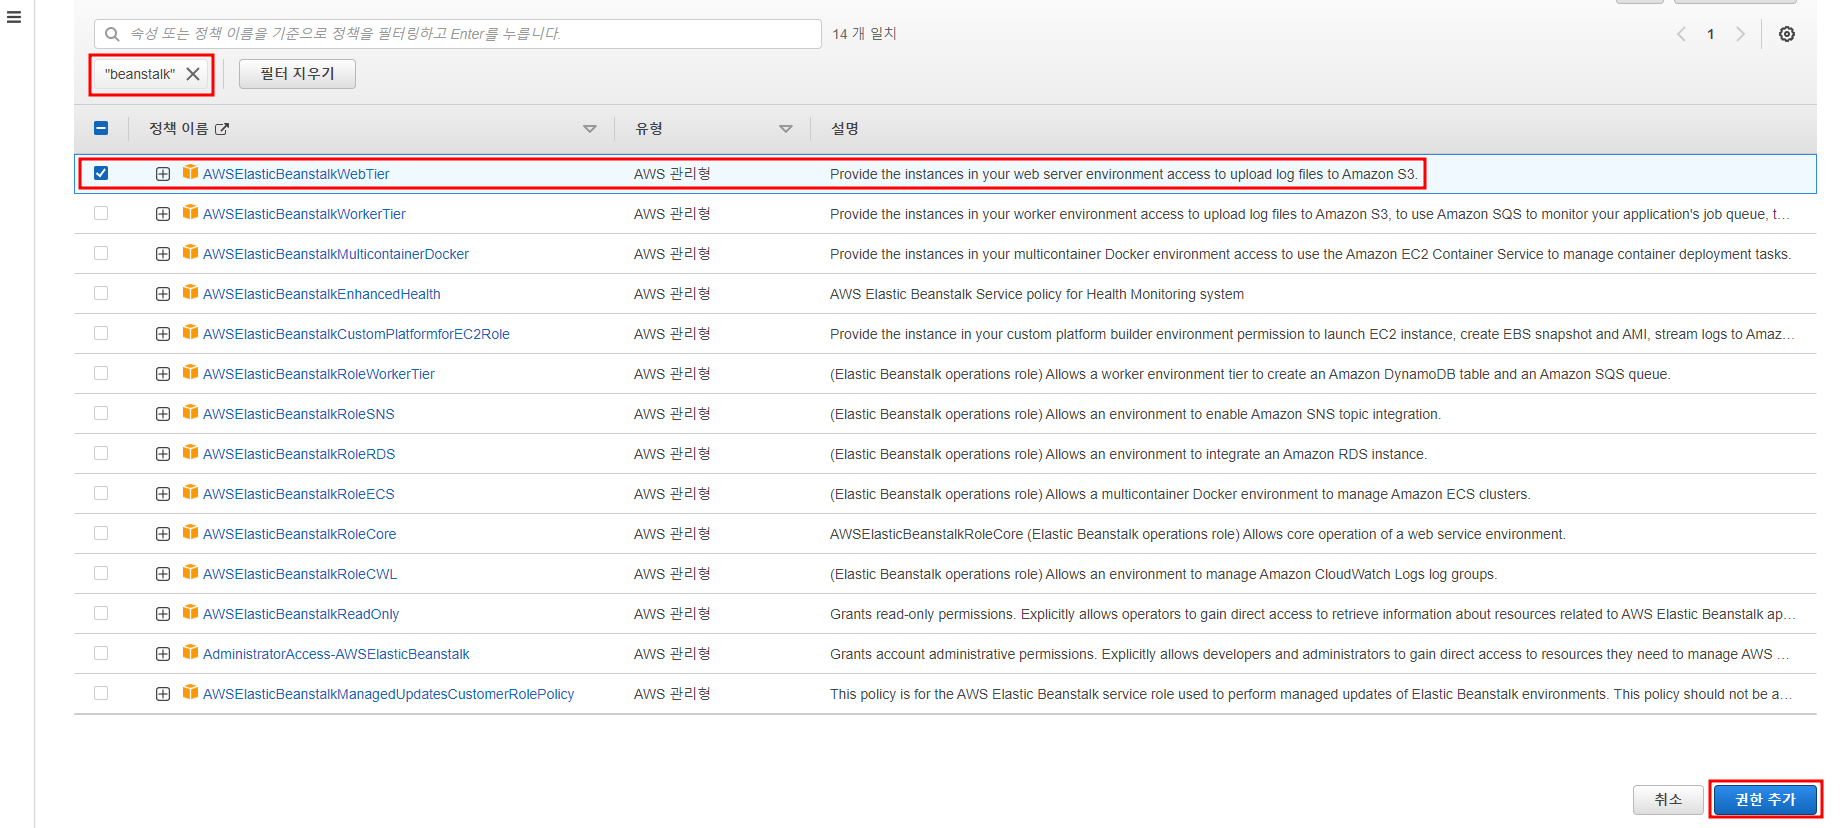Click the AWSElasticBeanstalkRoleCWL policy cube icon
This screenshot has width=1844, height=828.
[x=190, y=572]
